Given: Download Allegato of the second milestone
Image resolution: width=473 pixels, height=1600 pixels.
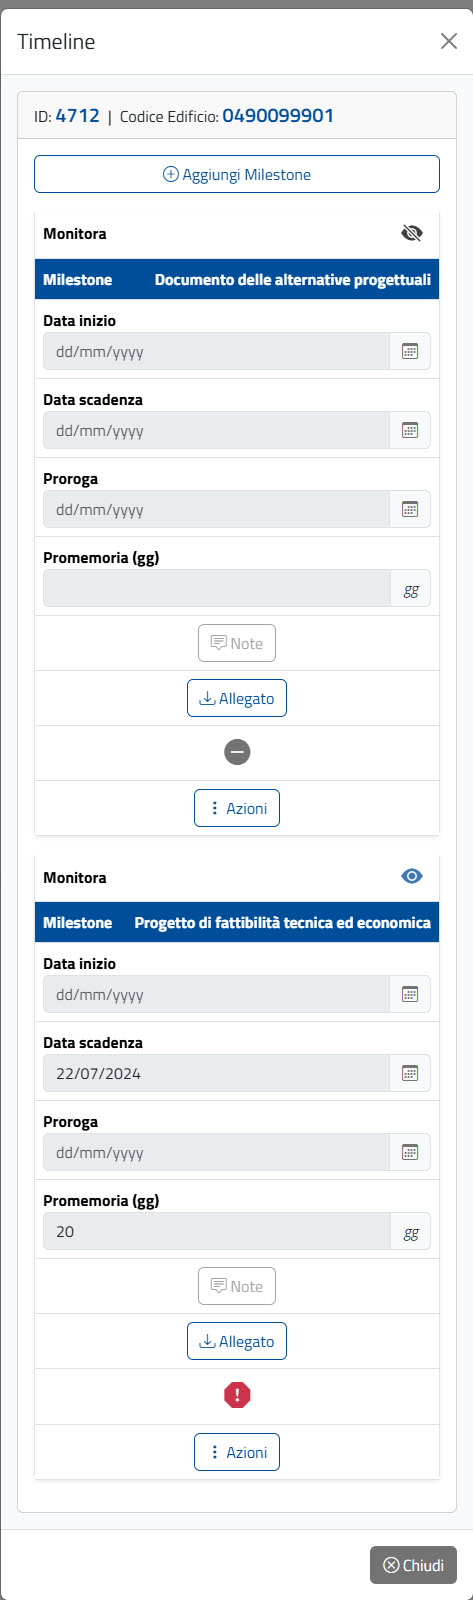Looking at the screenshot, I should [237, 1342].
